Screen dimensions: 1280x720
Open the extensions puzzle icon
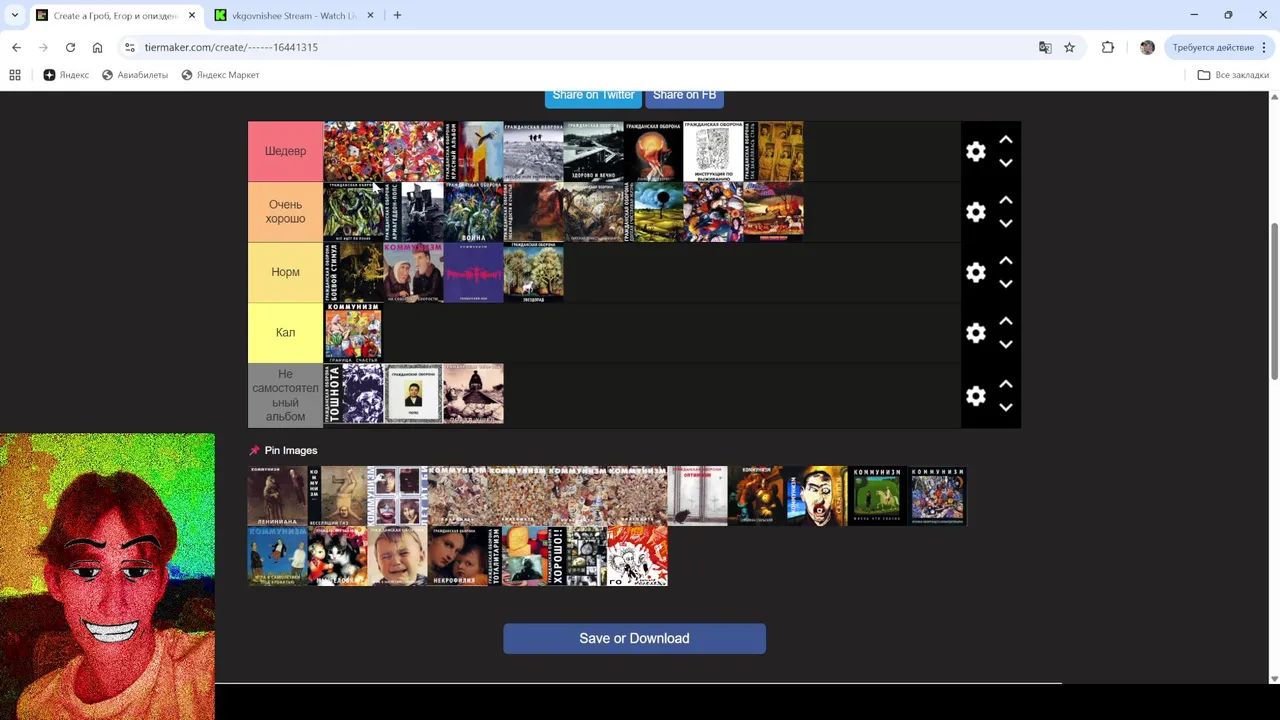(1108, 47)
